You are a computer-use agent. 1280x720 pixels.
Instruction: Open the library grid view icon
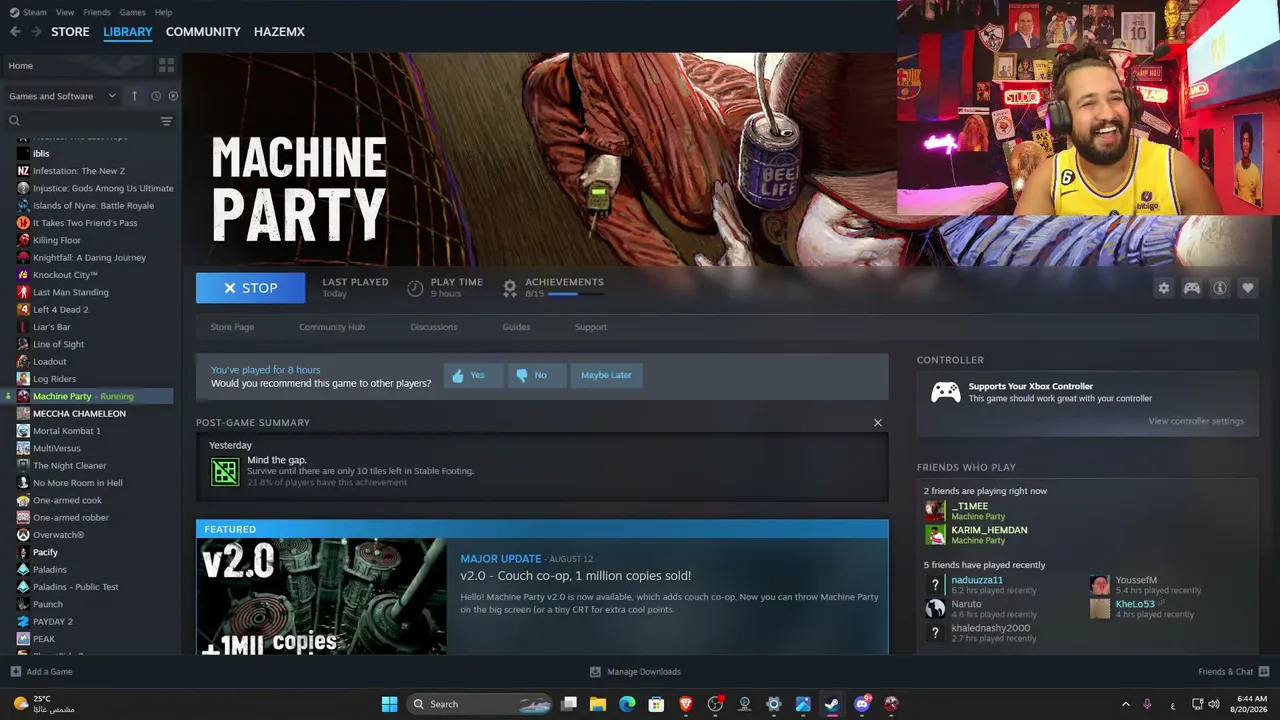(166, 65)
